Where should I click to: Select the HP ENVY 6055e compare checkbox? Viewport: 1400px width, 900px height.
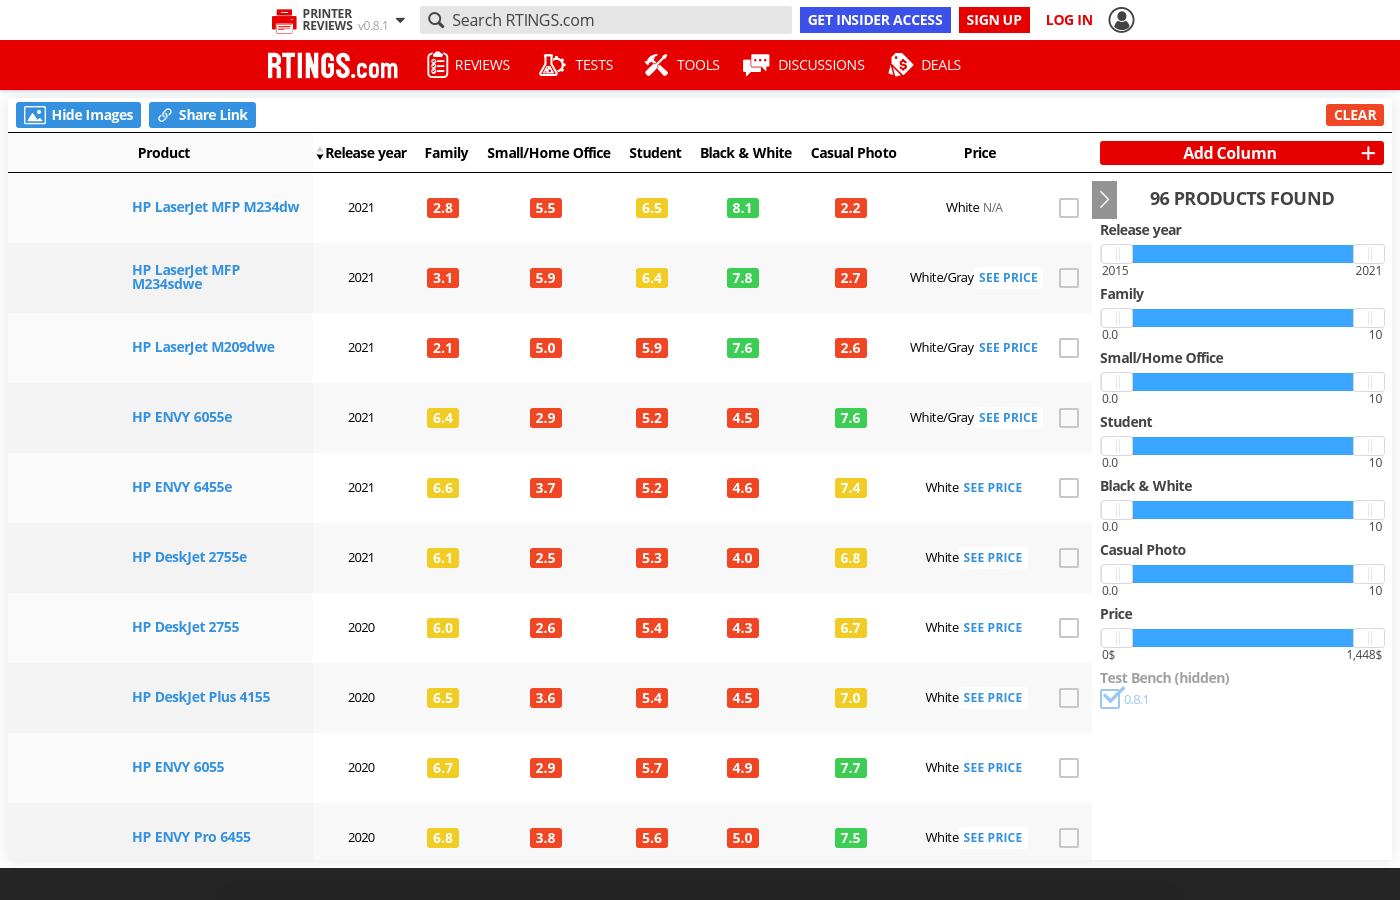[1069, 418]
